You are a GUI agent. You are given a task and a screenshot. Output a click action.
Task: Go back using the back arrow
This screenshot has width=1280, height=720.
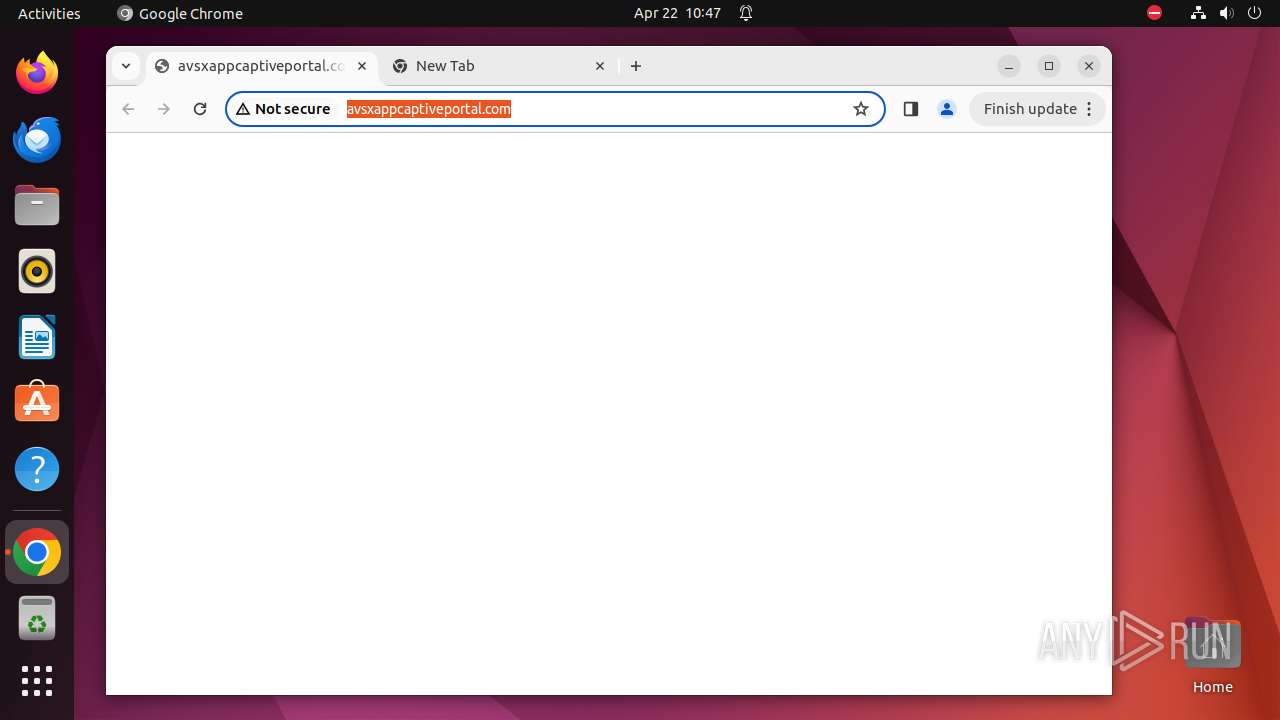[128, 109]
